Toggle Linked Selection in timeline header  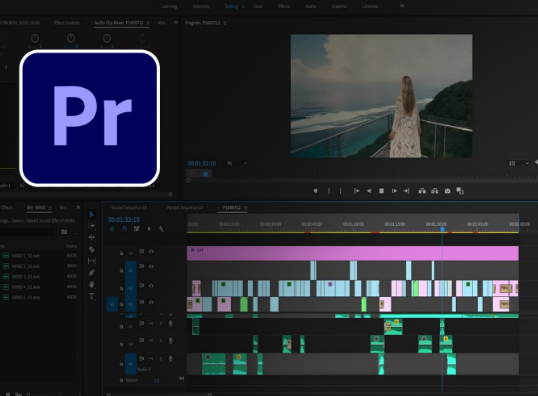(x=137, y=229)
